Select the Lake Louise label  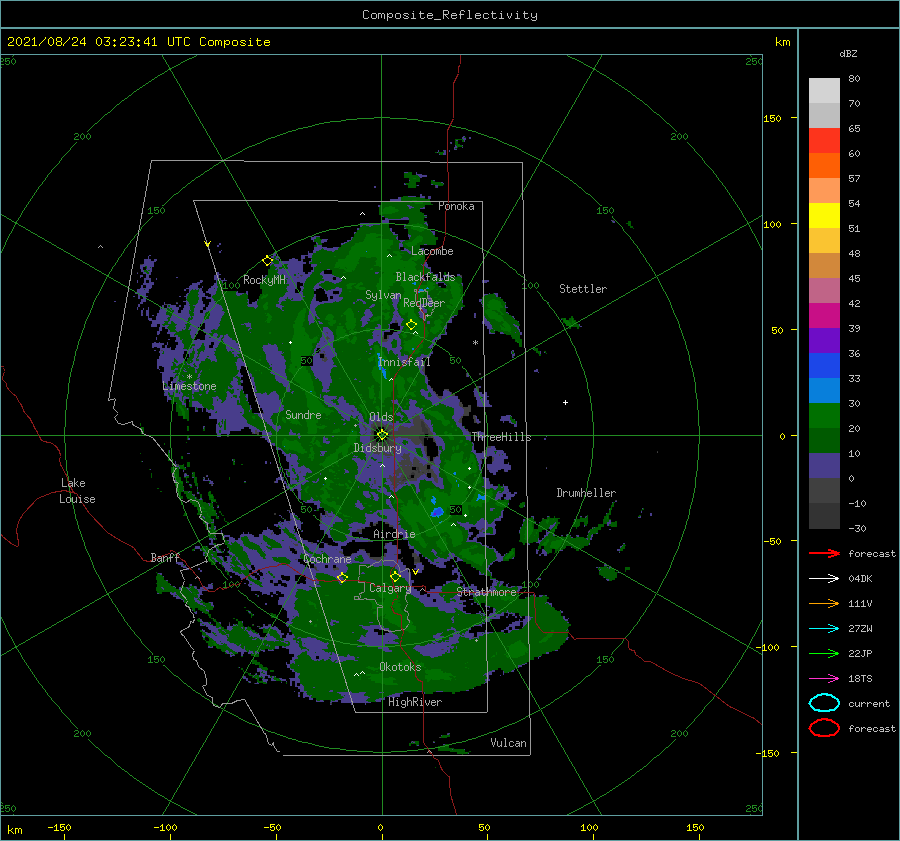77,491
